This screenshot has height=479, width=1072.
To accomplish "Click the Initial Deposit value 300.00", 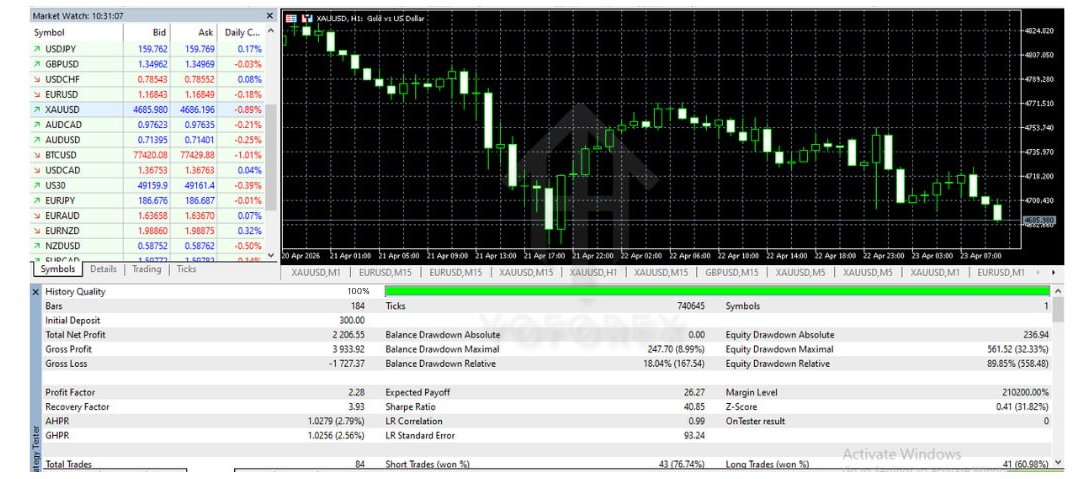I will pos(352,320).
